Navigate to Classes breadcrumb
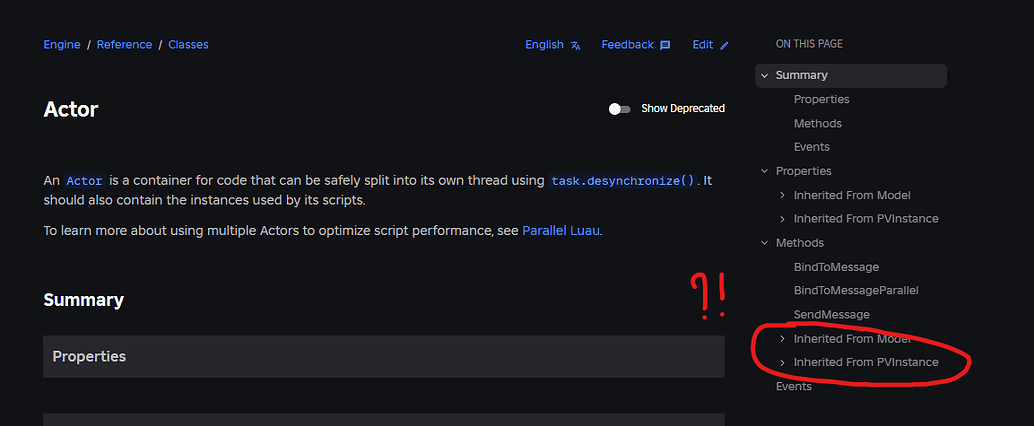The image size is (1034, 426). 188,45
